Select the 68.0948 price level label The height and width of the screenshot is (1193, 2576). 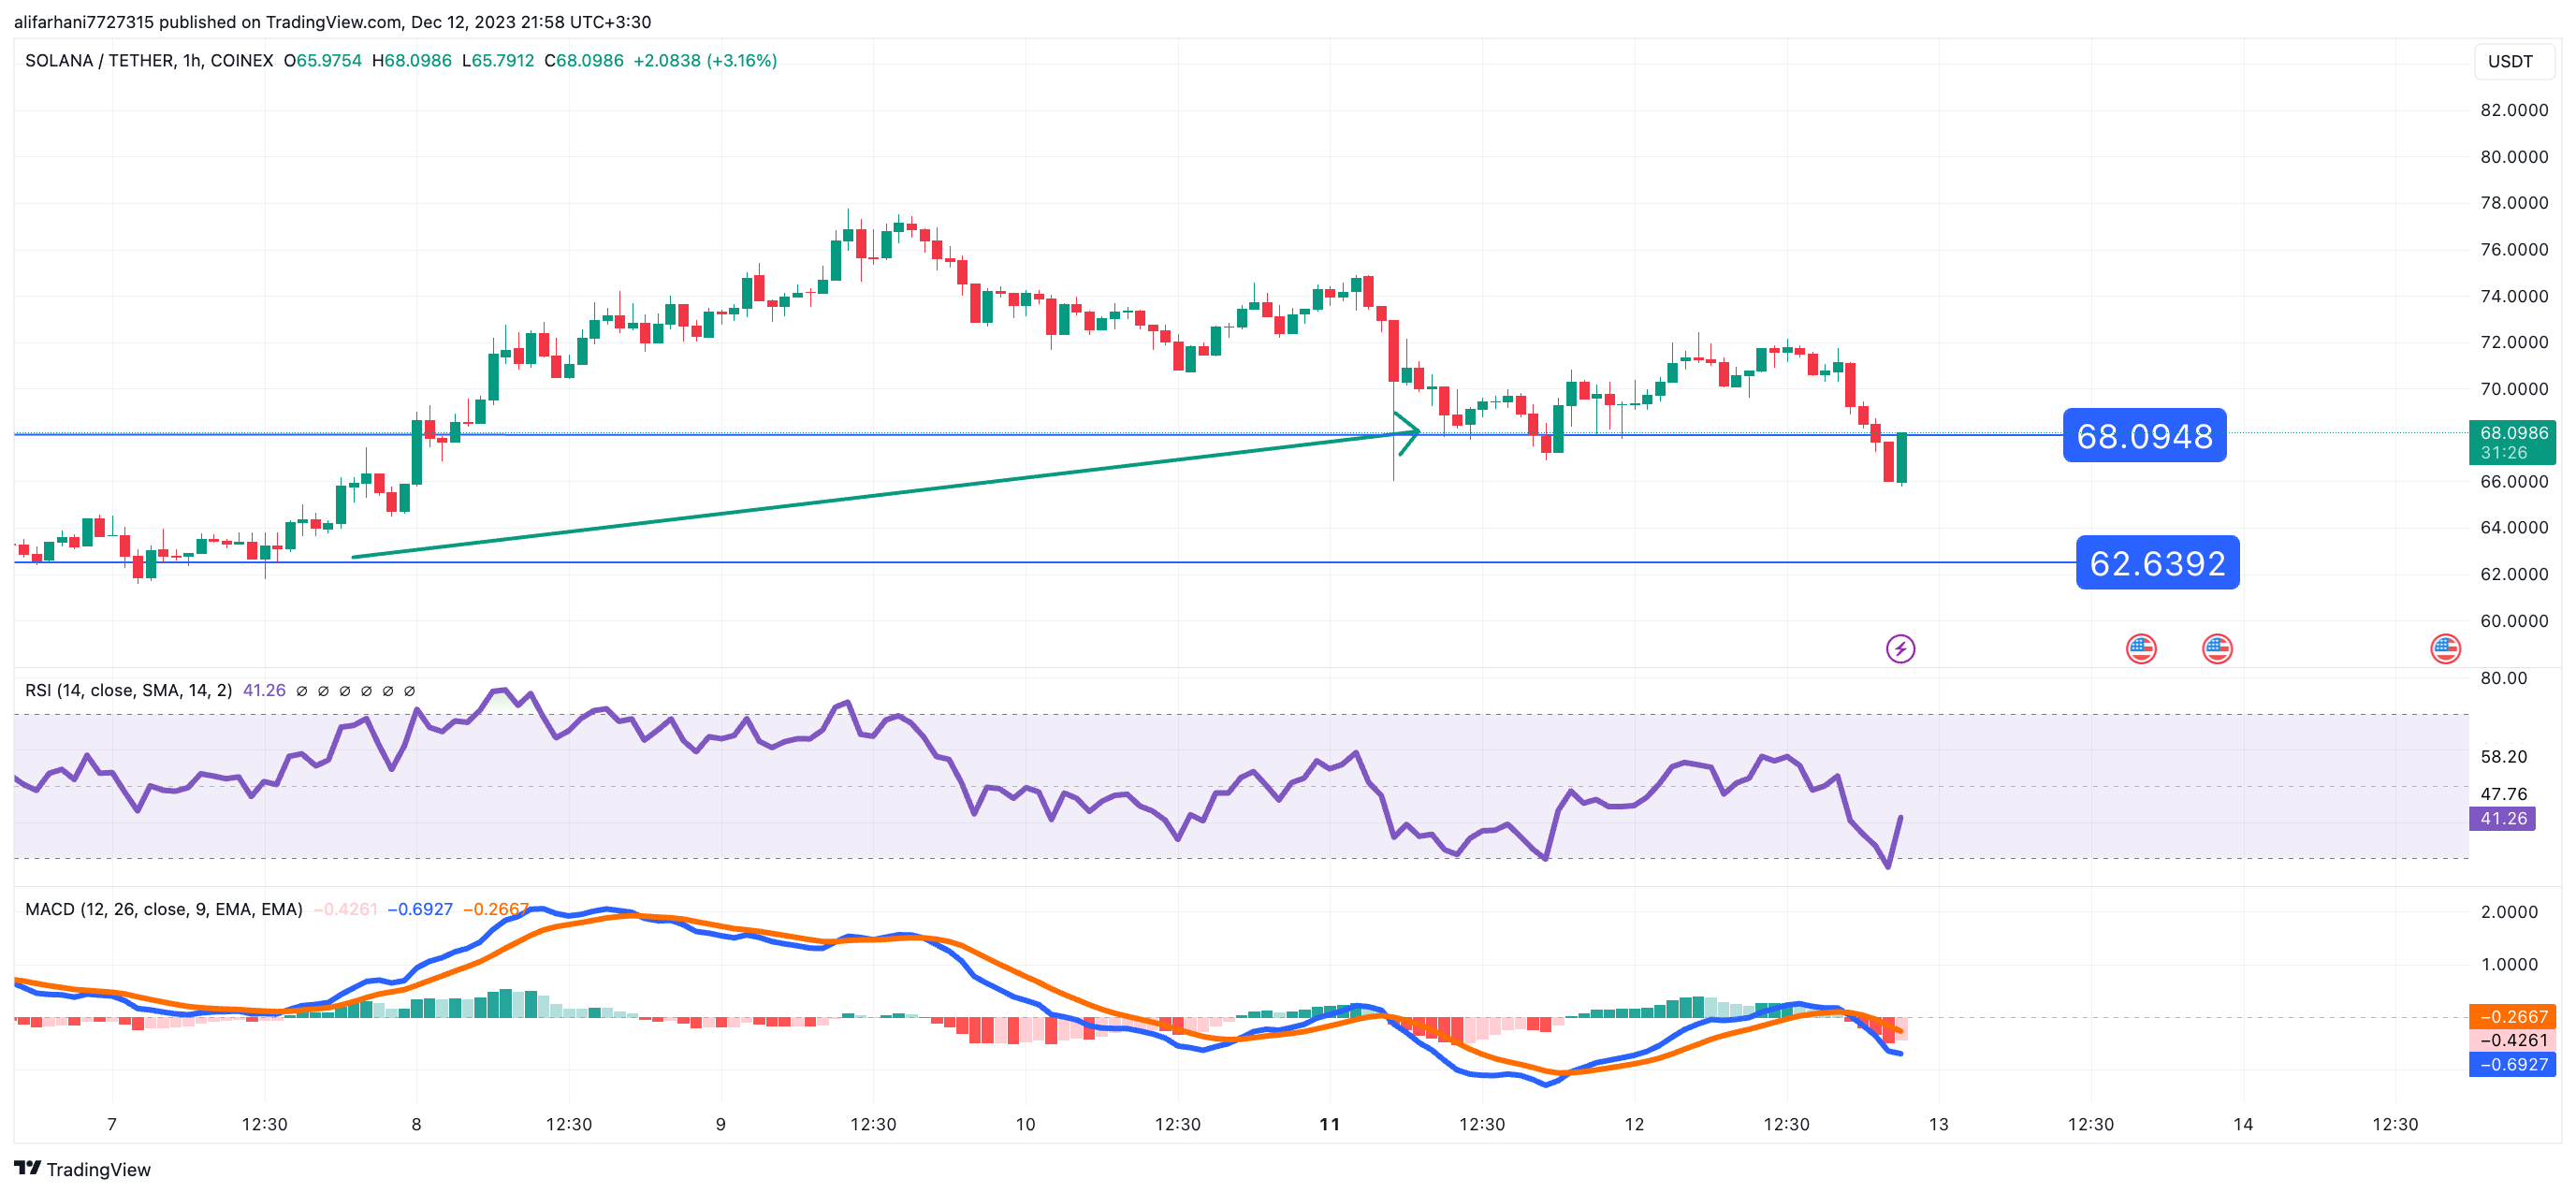pyautogui.click(x=2144, y=436)
